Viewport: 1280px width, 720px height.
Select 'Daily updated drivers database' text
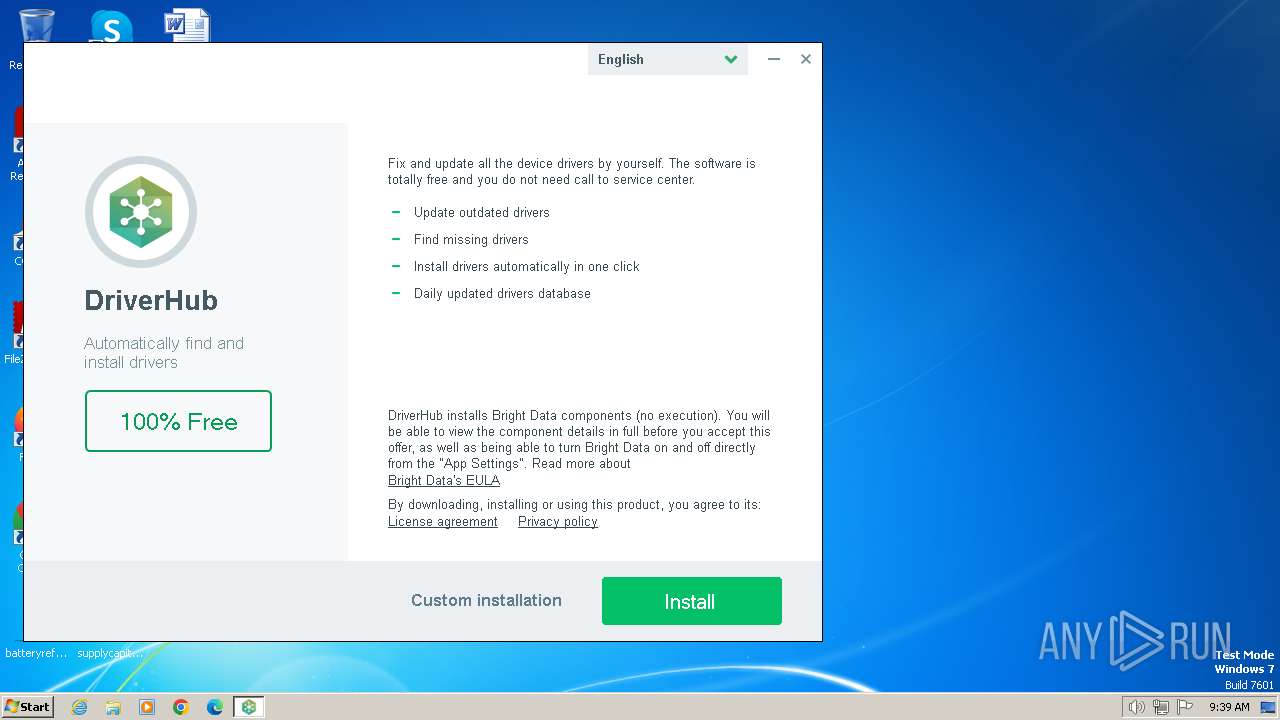coord(502,293)
